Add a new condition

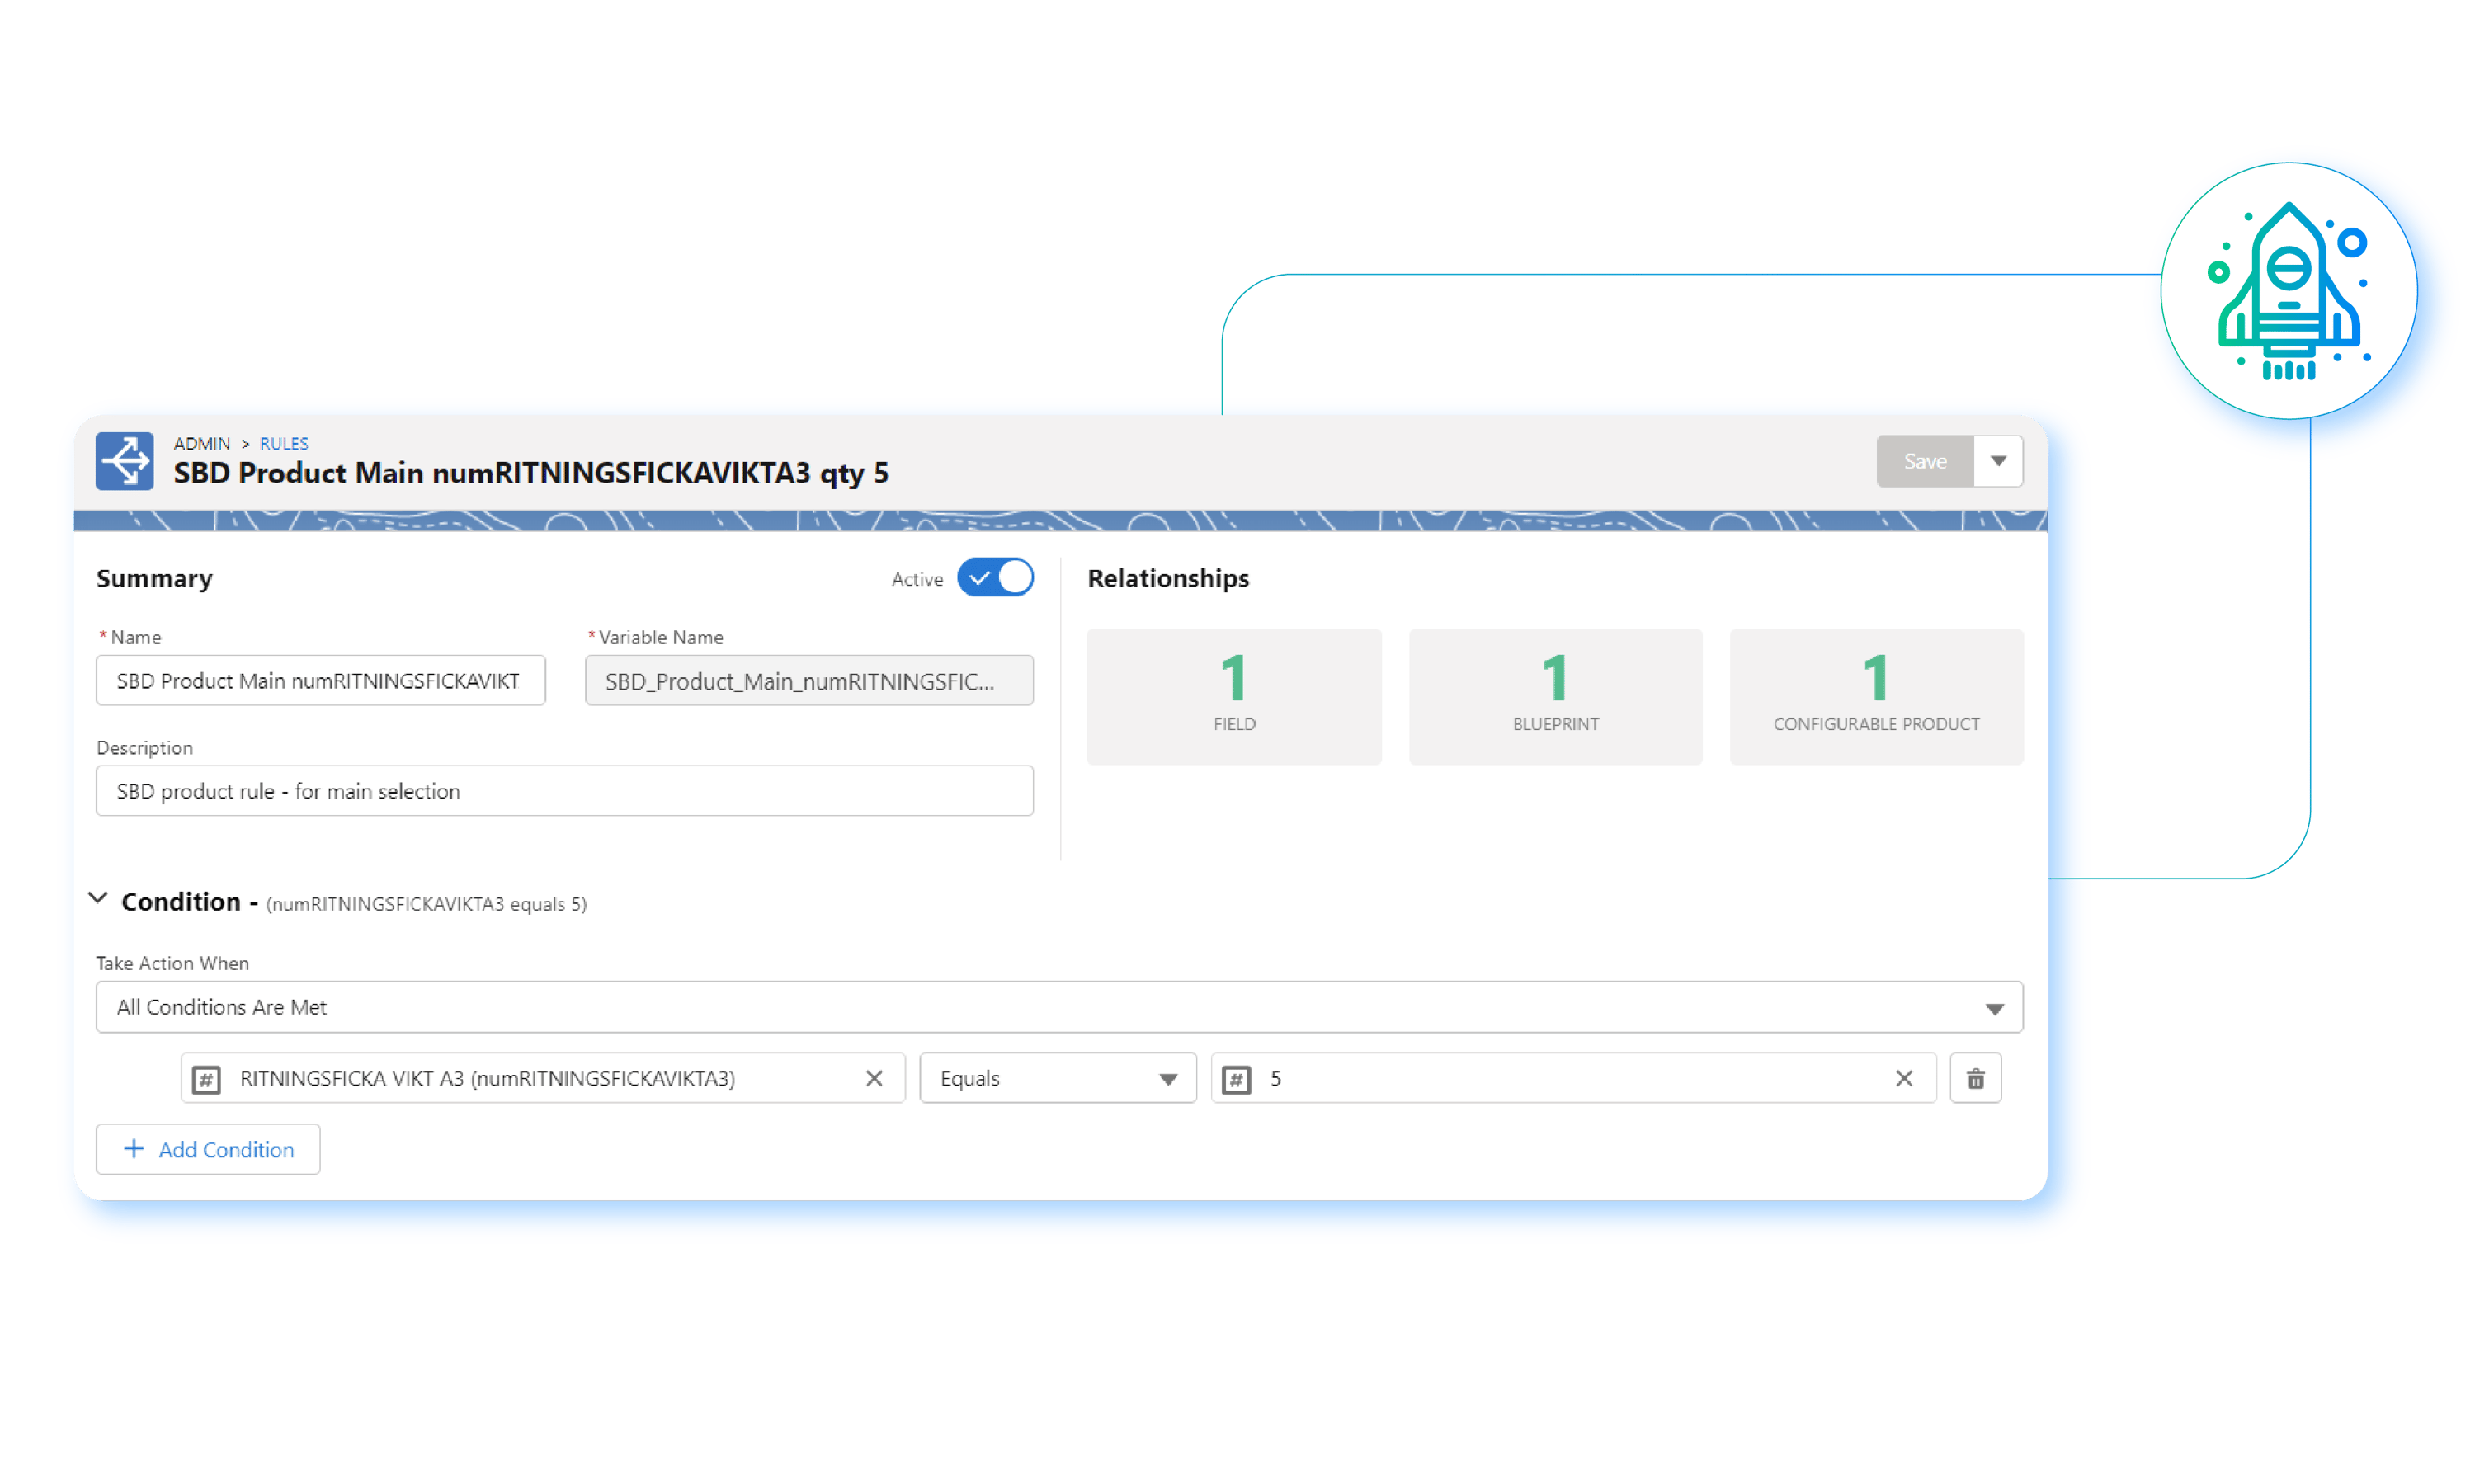click(208, 1149)
